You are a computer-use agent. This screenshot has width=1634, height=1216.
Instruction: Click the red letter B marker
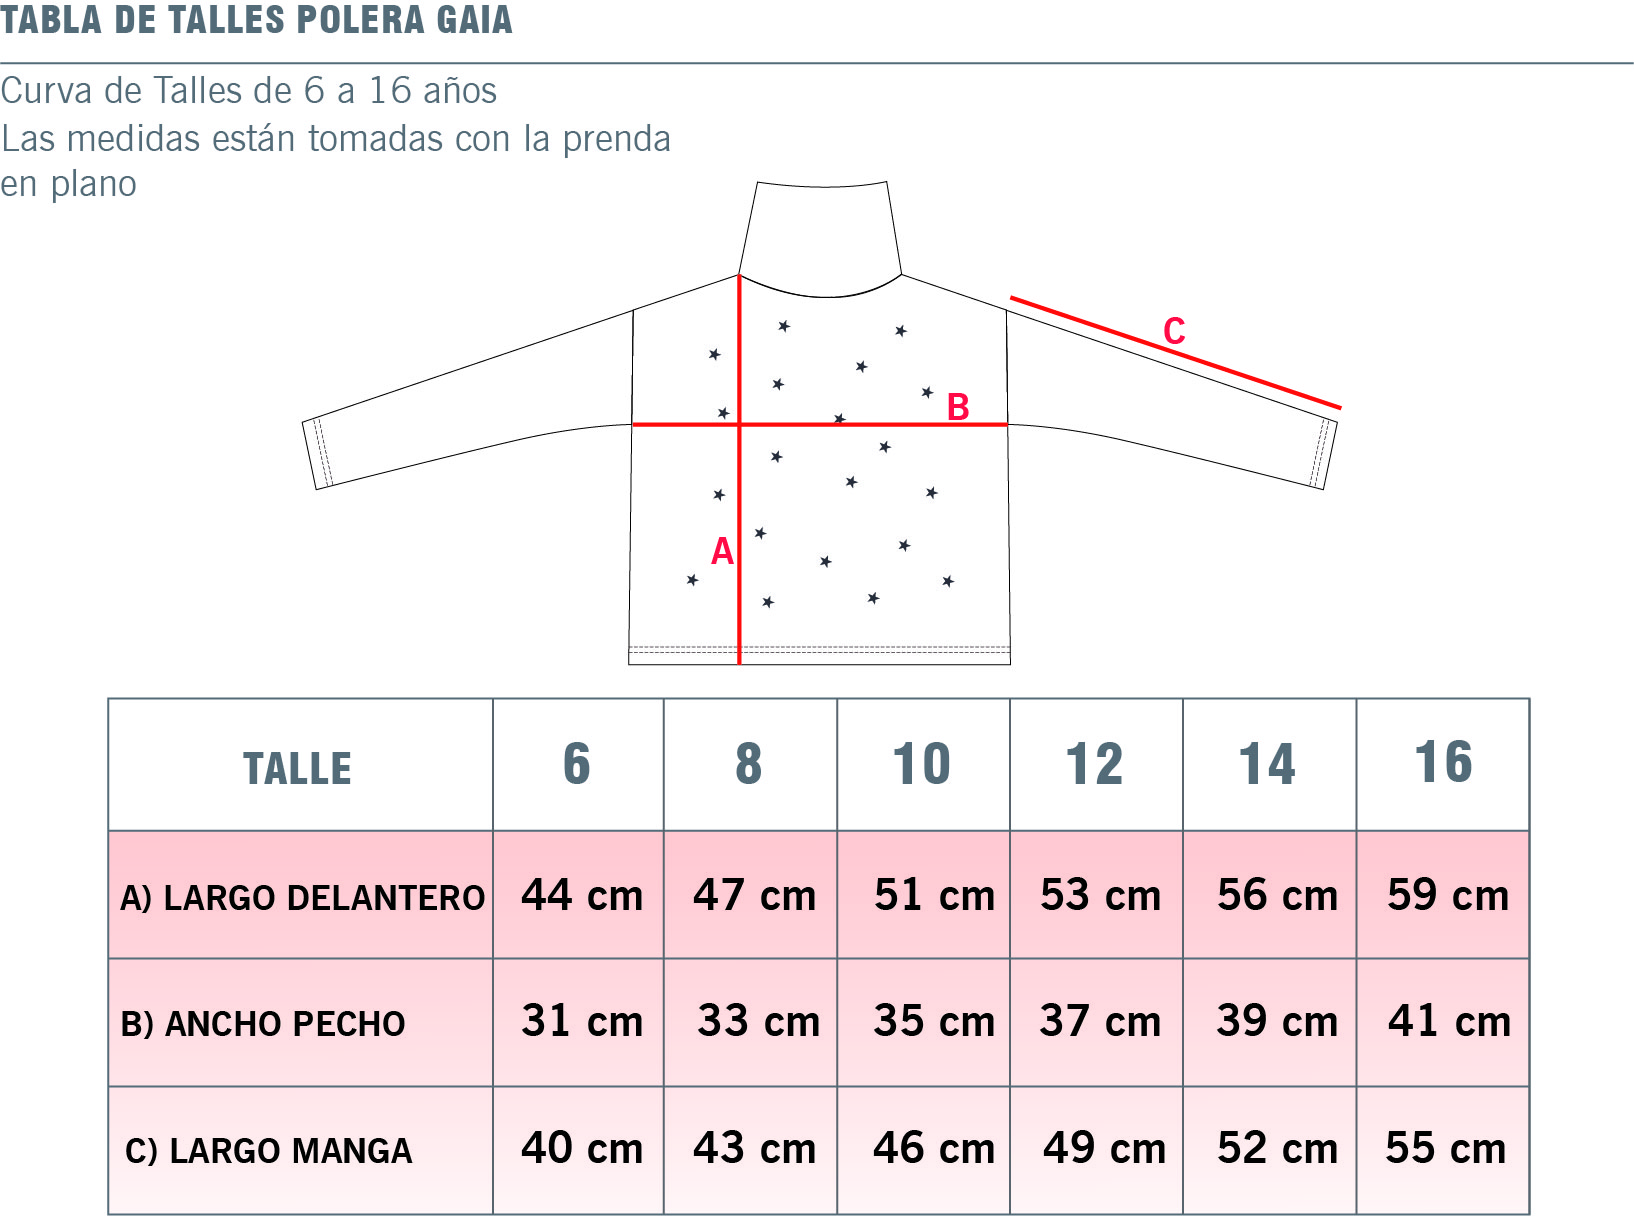[958, 407]
